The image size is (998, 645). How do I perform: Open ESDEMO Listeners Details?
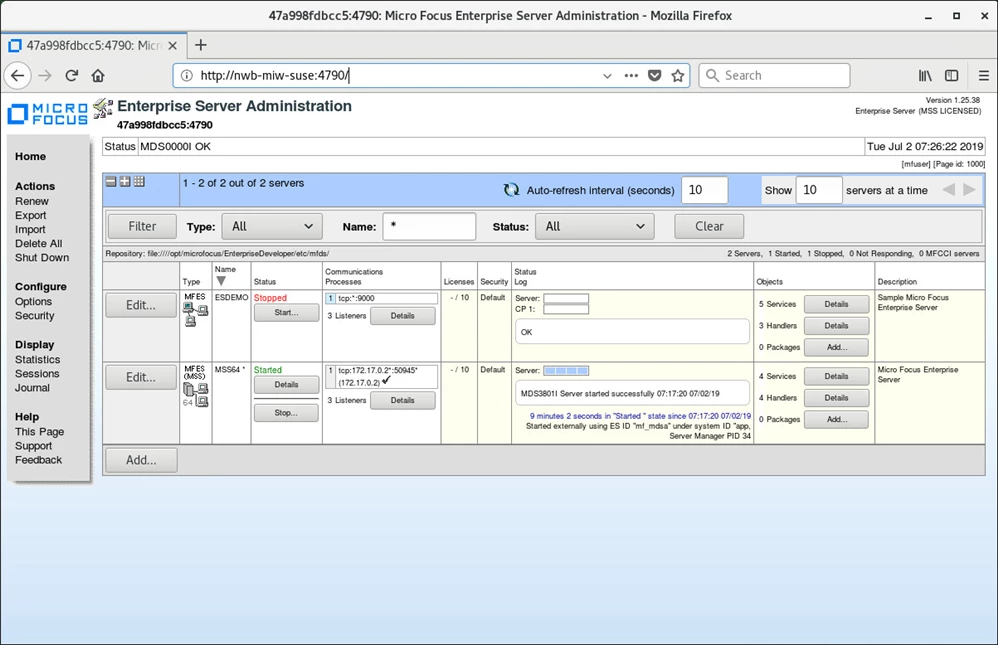[x=403, y=316]
